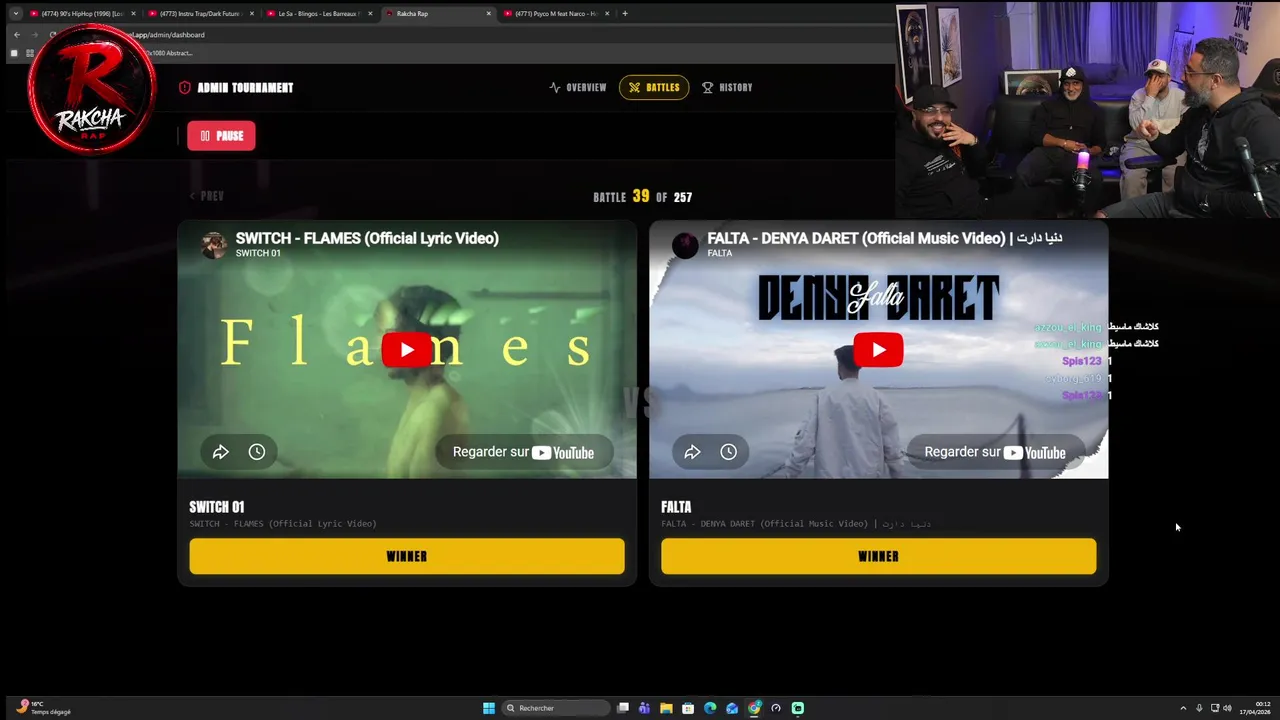Click the Admin Tournament title
Viewport: 1280px width, 720px height.
coord(245,88)
